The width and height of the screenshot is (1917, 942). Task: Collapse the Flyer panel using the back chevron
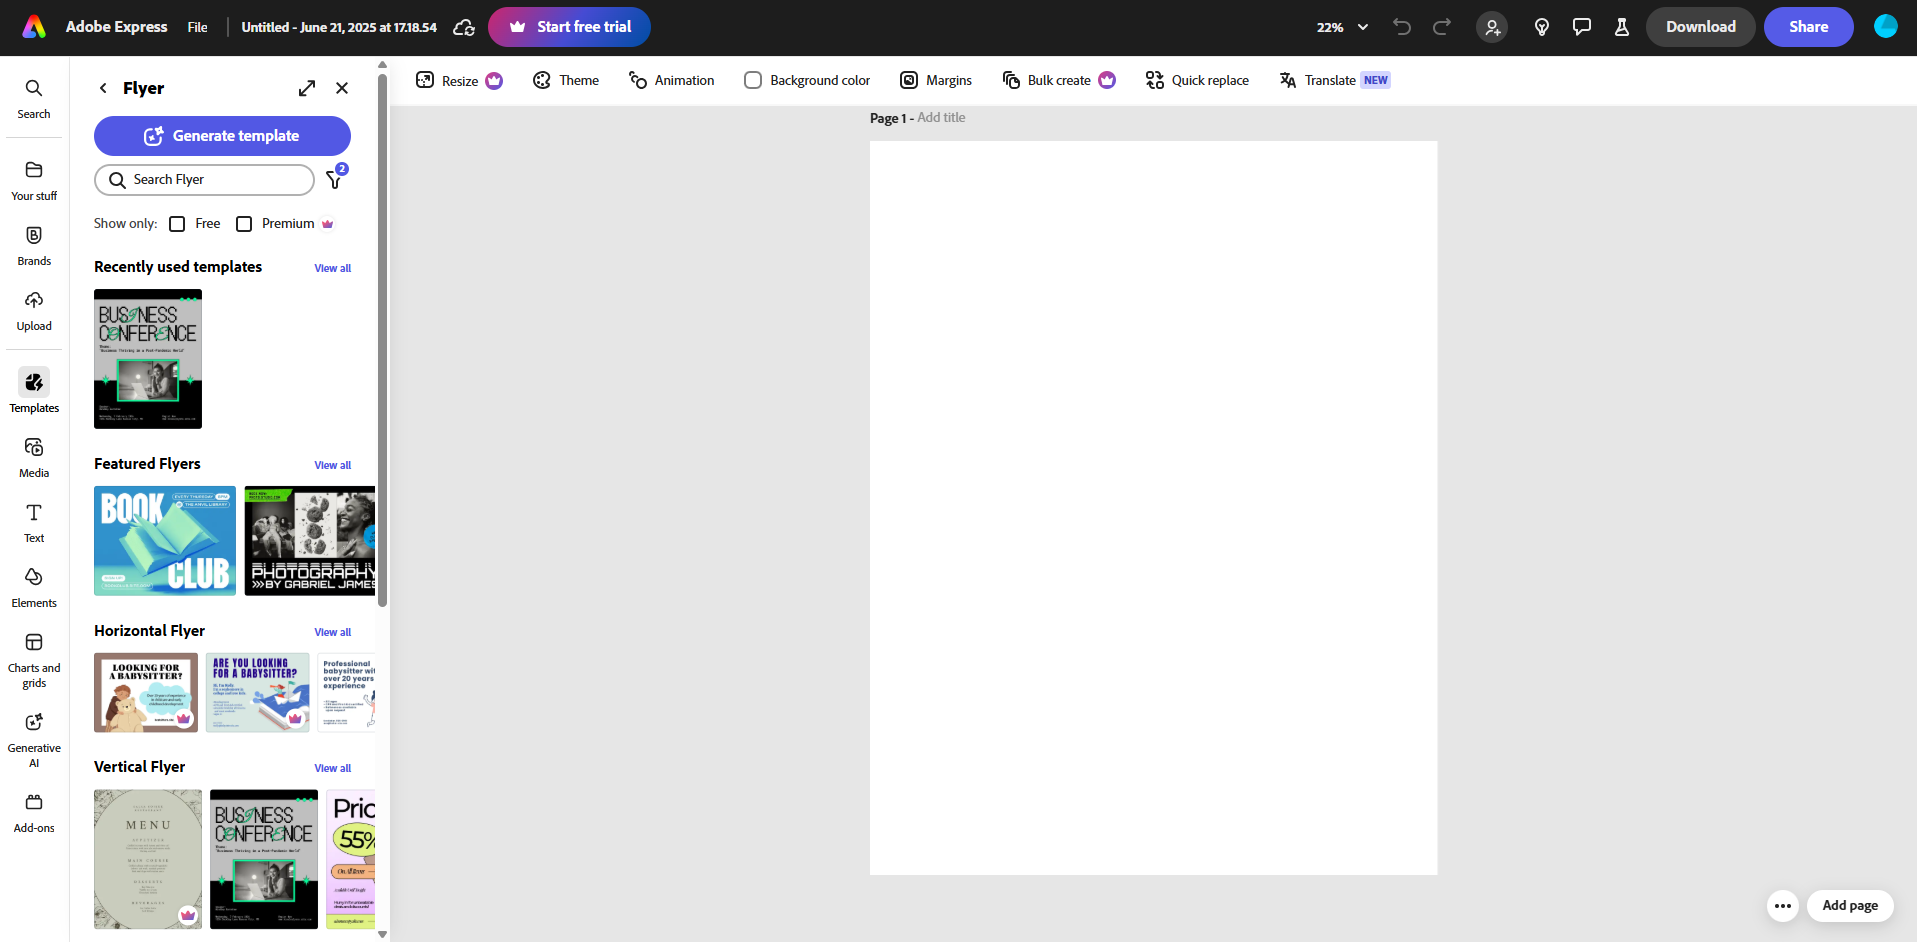point(102,88)
